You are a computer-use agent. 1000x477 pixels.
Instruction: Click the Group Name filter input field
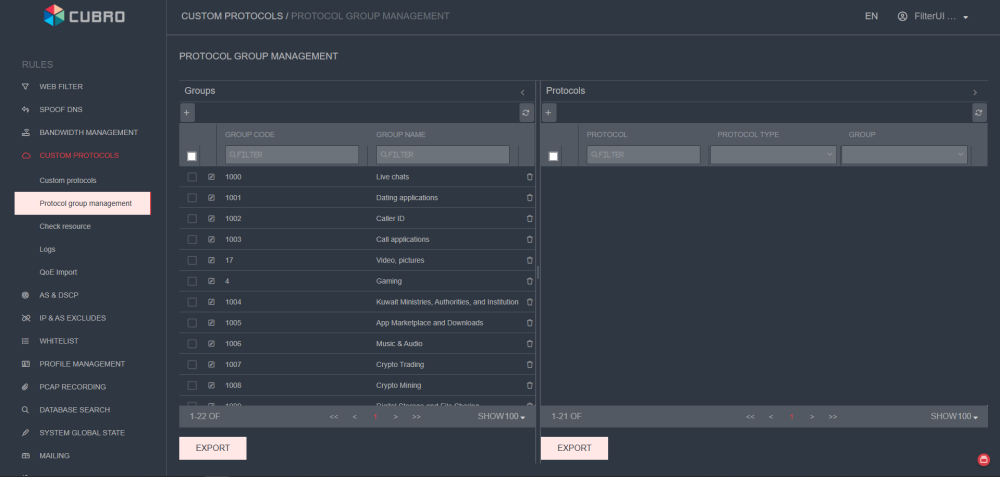442,155
